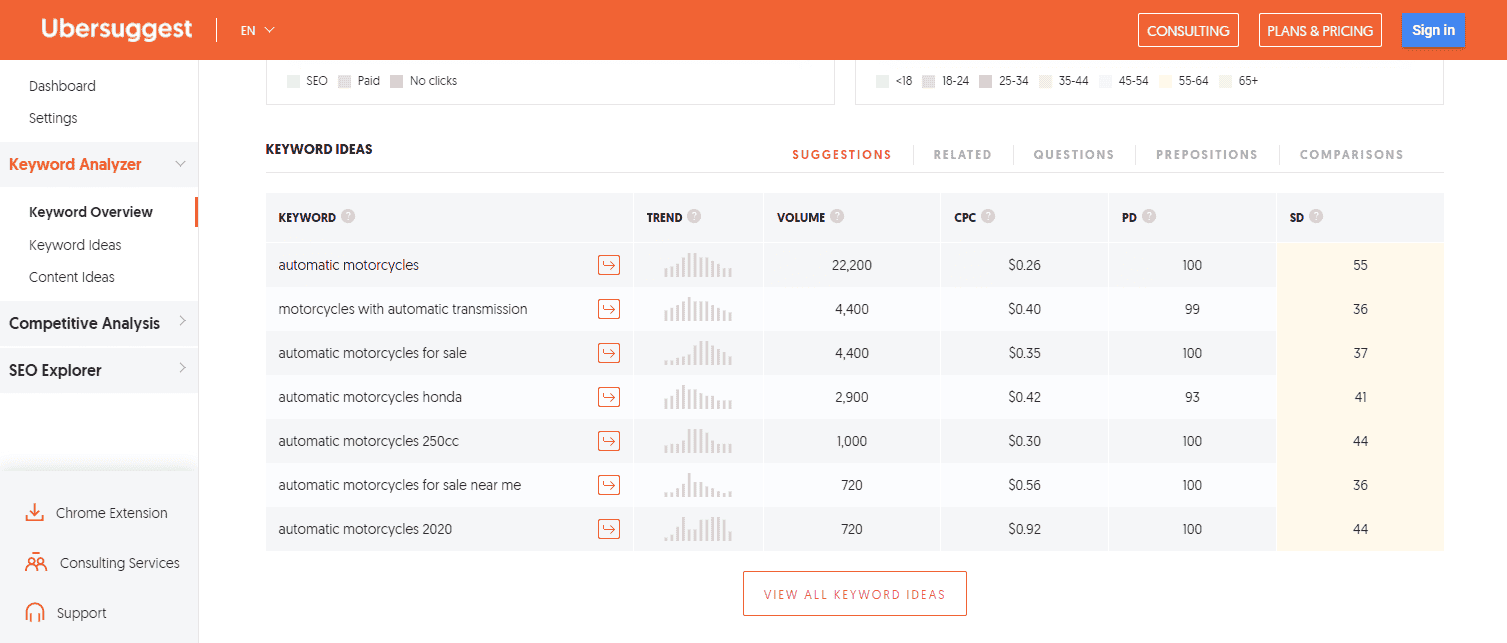Click the help icon next to the KEYWORD header
1507x643 pixels.
click(347, 216)
